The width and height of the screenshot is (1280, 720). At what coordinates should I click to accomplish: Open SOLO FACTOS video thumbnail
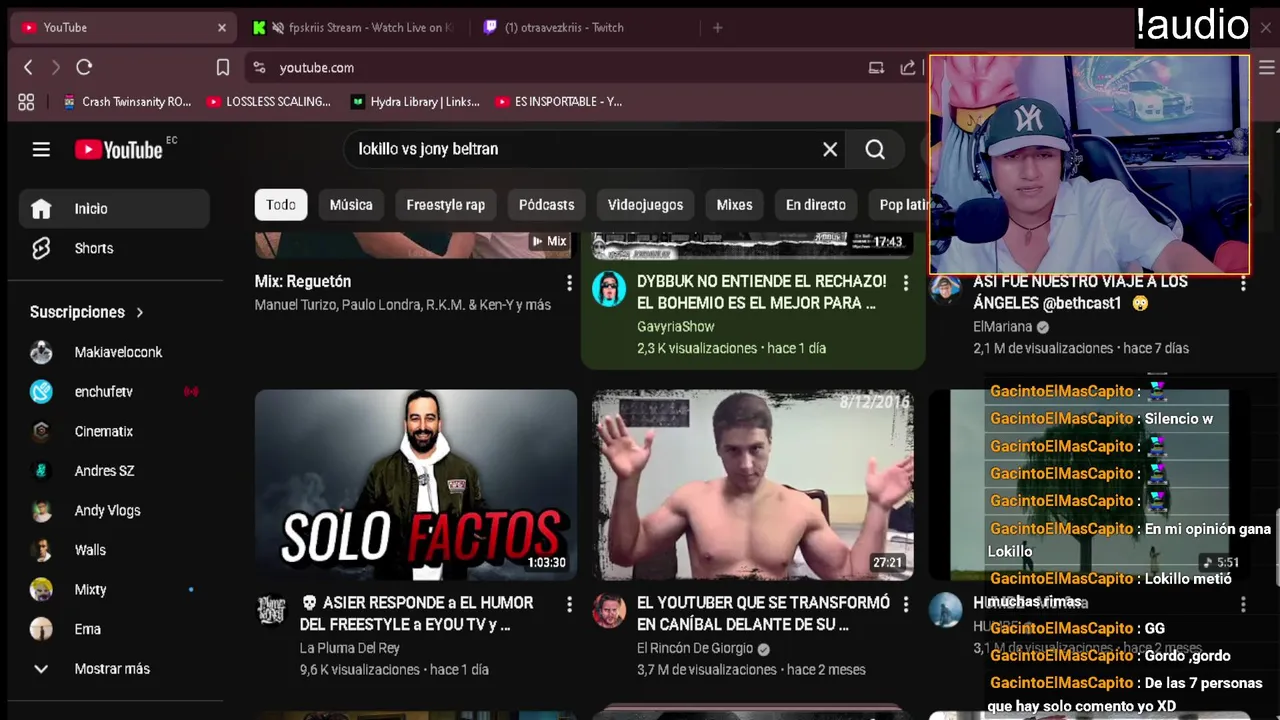click(x=416, y=485)
